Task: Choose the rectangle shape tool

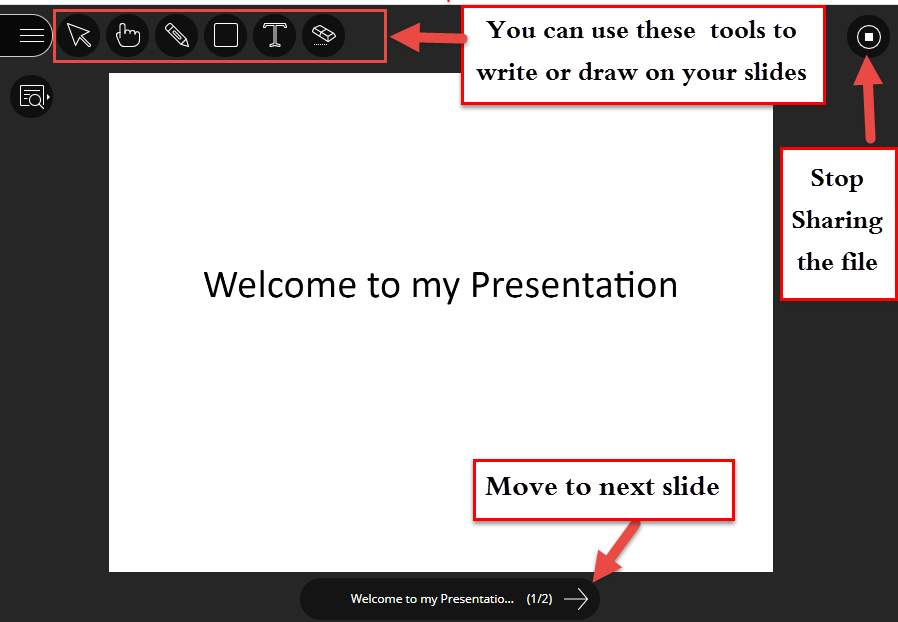Action: coord(225,35)
